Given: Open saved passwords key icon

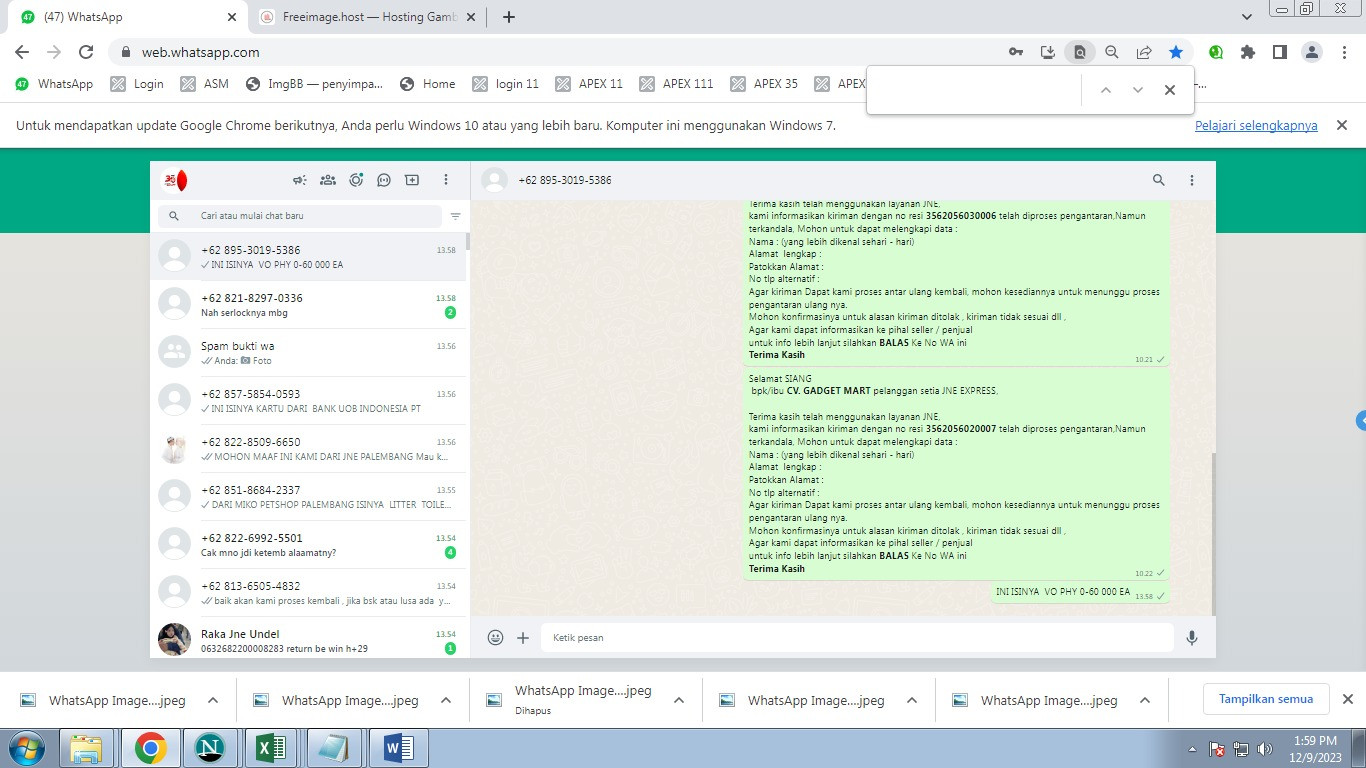Looking at the screenshot, I should (1016, 52).
